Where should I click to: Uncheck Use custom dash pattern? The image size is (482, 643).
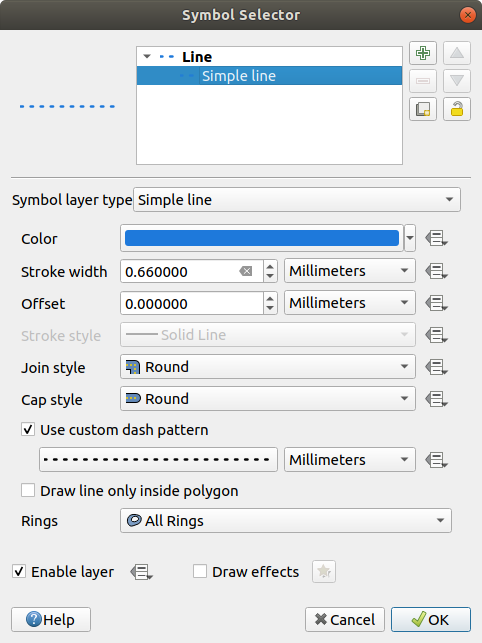(28, 430)
